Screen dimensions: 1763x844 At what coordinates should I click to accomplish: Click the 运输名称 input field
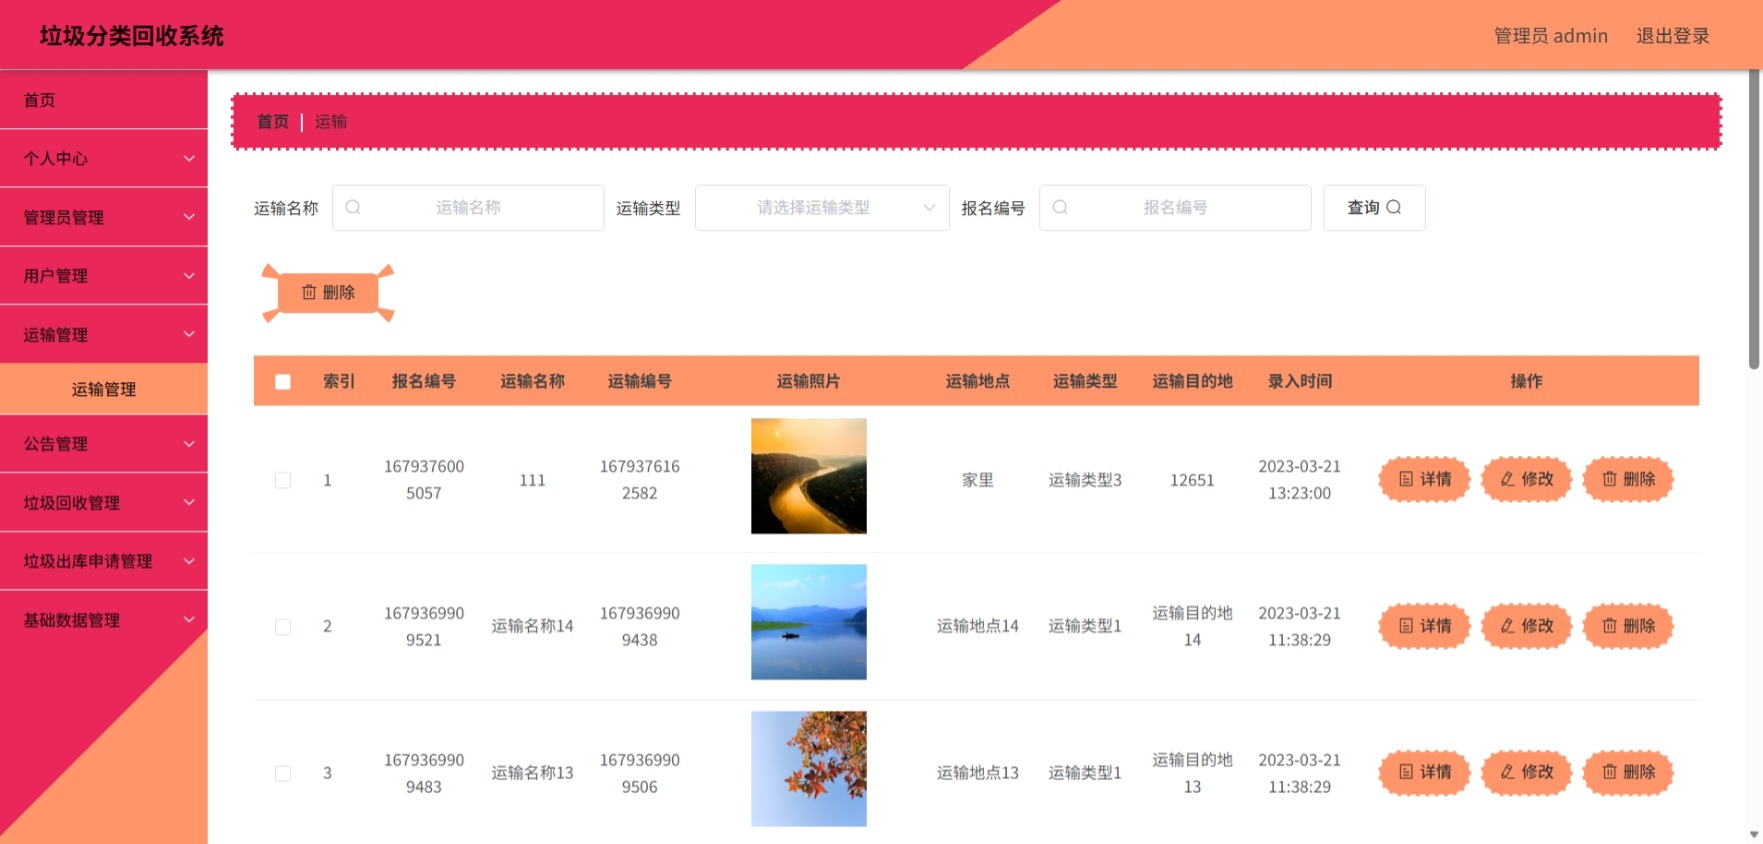coord(468,208)
